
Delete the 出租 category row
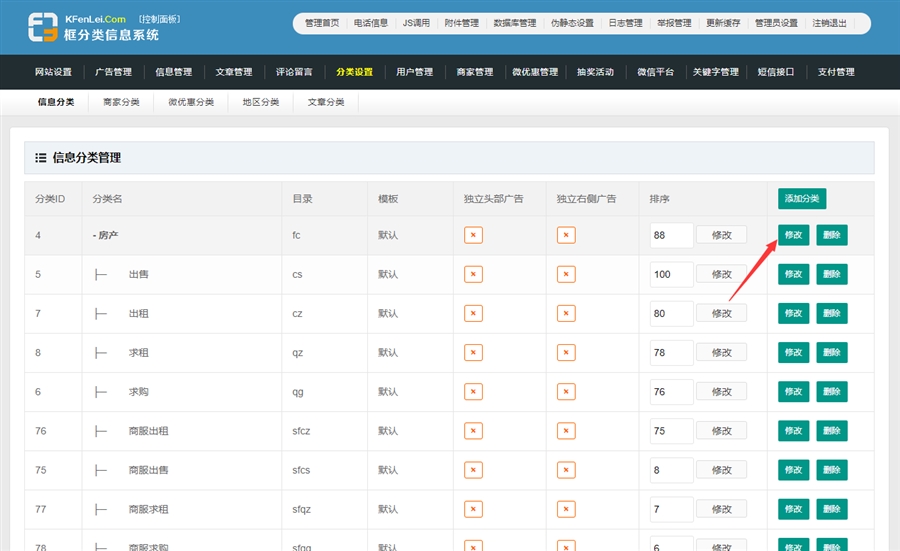(x=832, y=313)
